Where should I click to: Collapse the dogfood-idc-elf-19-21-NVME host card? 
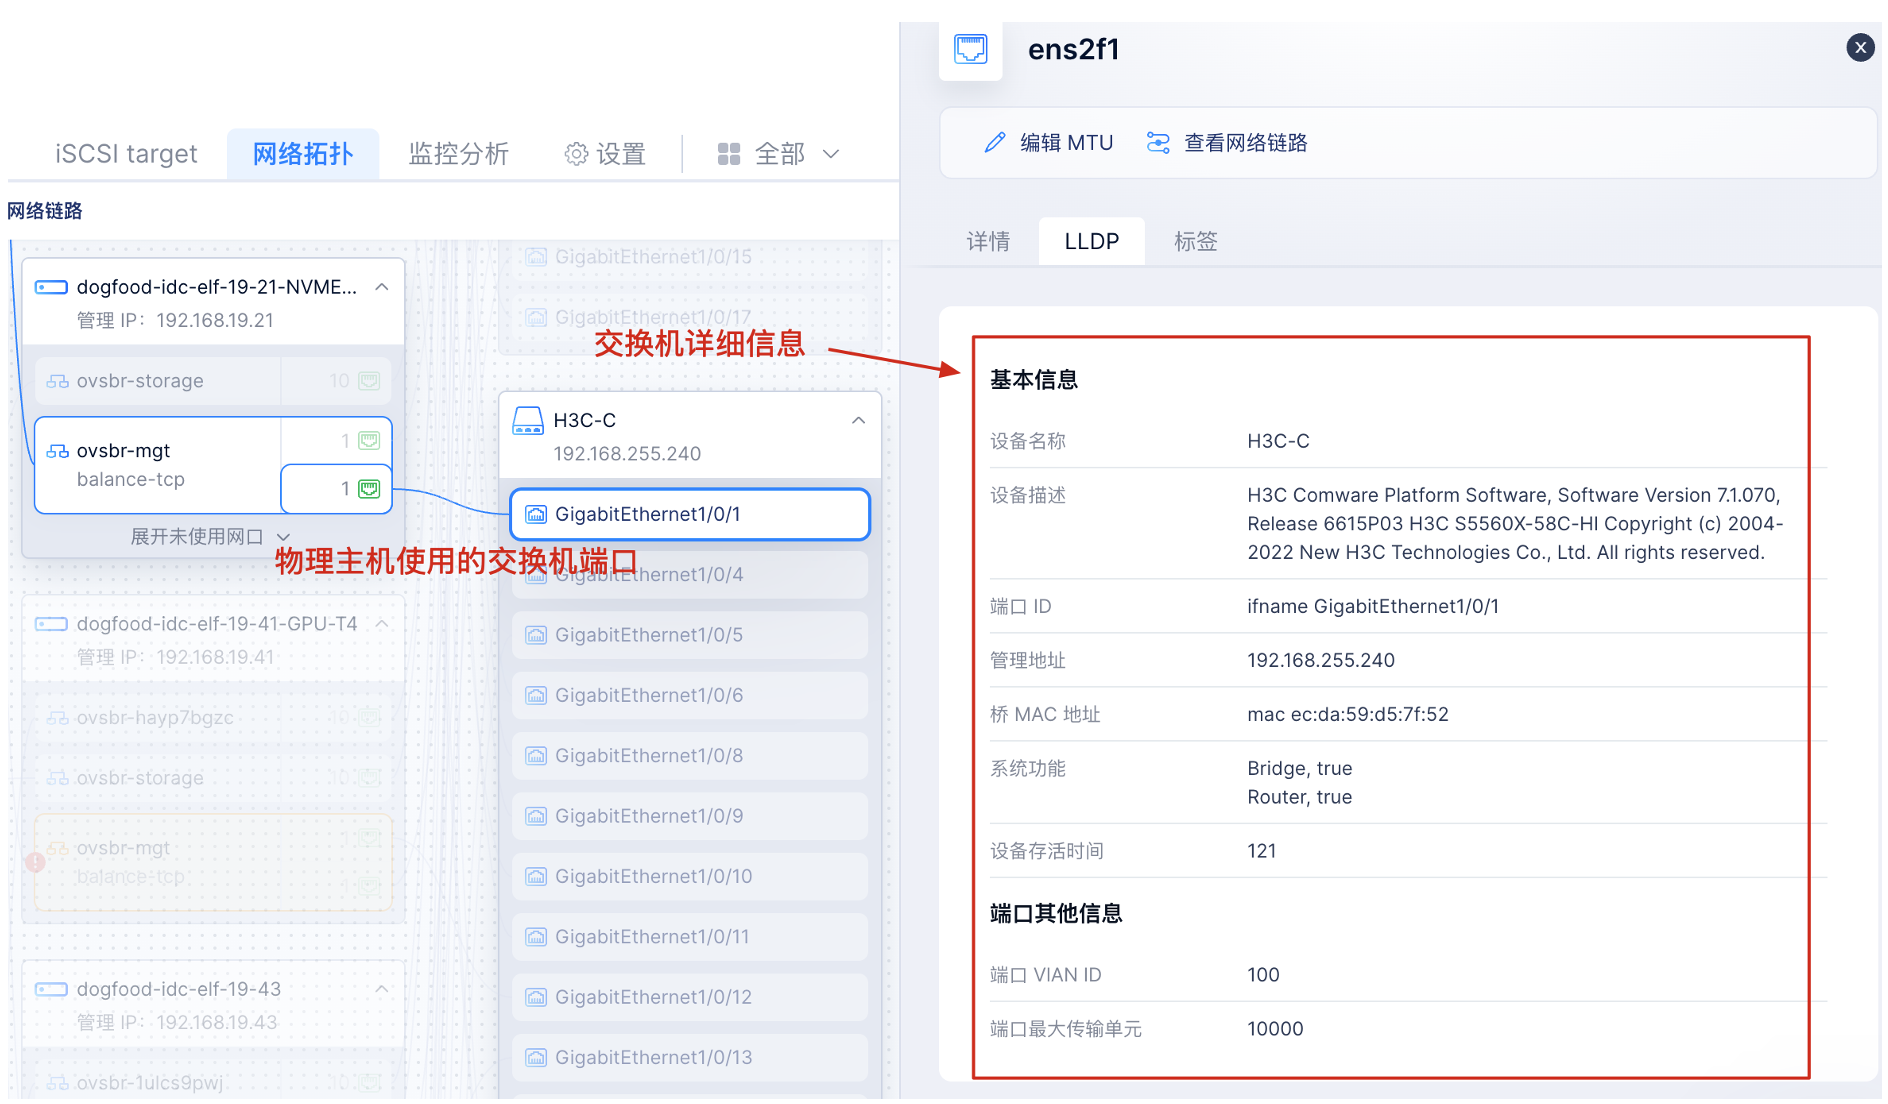[x=382, y=287]
